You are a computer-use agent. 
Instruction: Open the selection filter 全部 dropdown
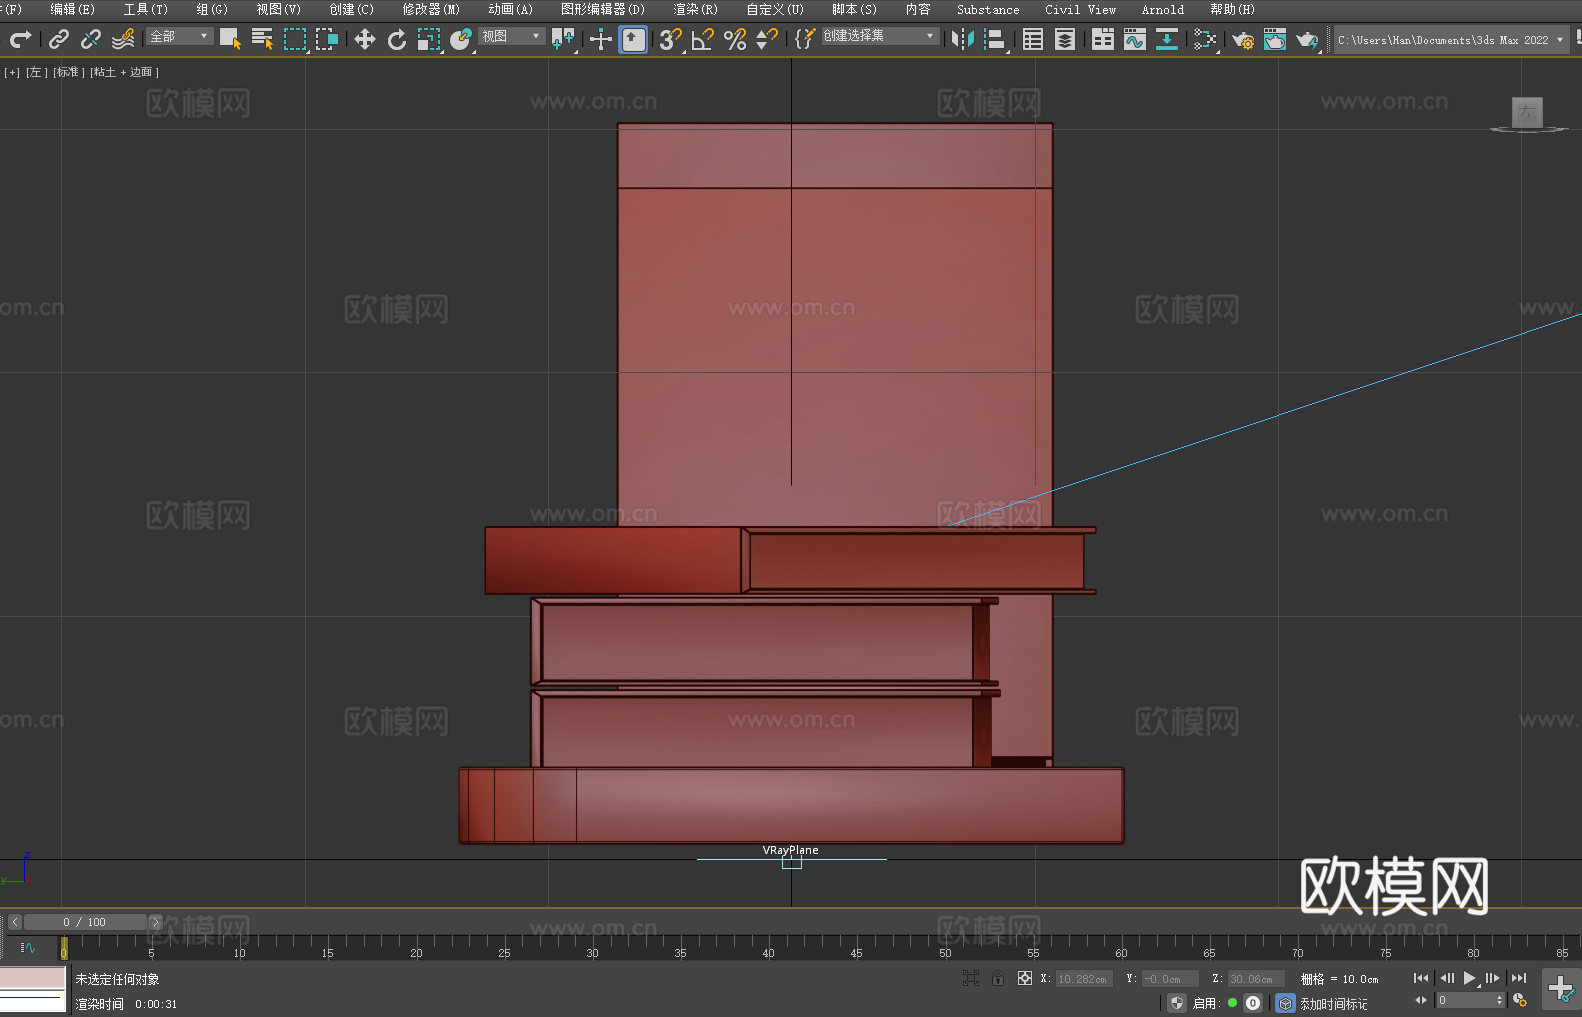(180, 36)
